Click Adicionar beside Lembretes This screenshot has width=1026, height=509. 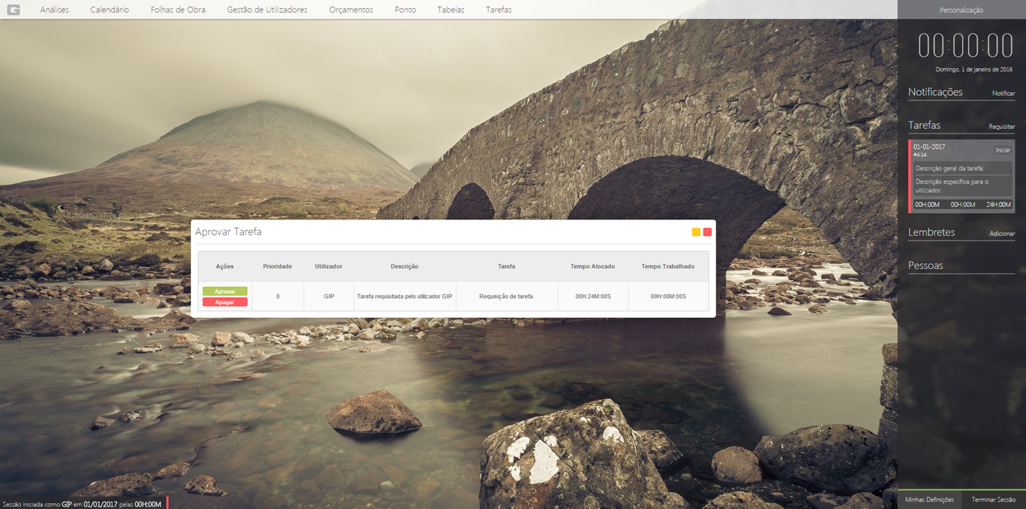tap(1001, 234)
